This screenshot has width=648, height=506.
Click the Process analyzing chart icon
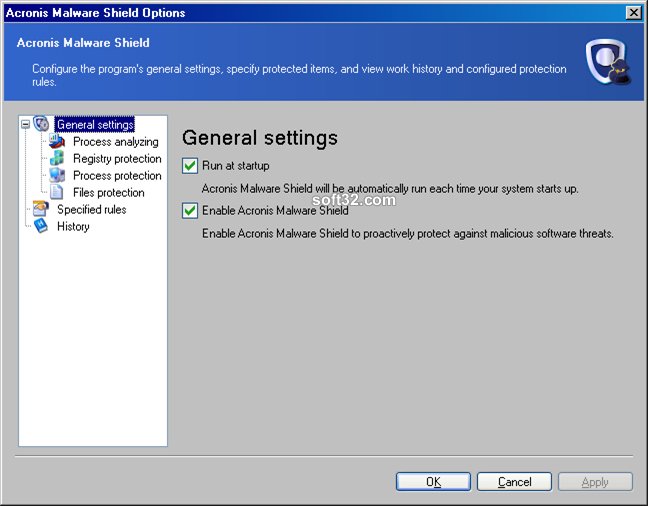coord(57,141)
